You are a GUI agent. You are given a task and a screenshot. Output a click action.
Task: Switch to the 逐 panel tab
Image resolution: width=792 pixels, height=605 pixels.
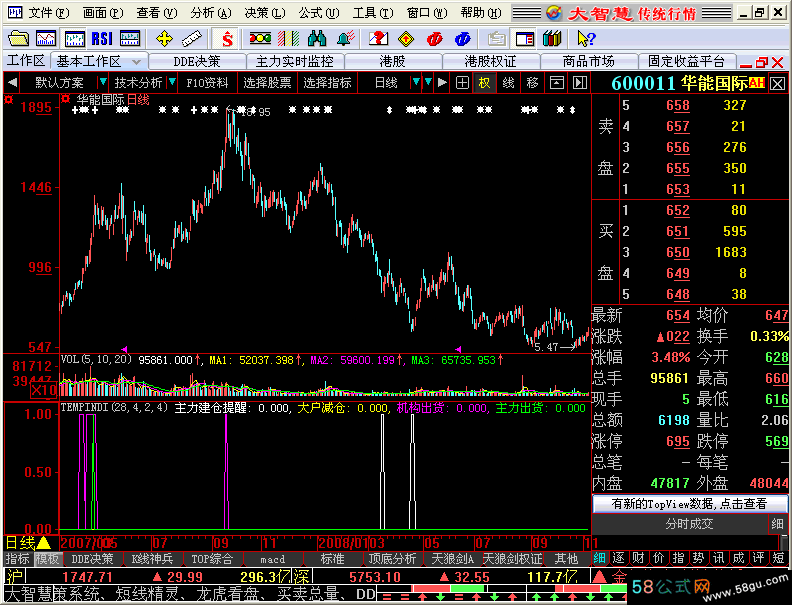(x=618, y=558)
